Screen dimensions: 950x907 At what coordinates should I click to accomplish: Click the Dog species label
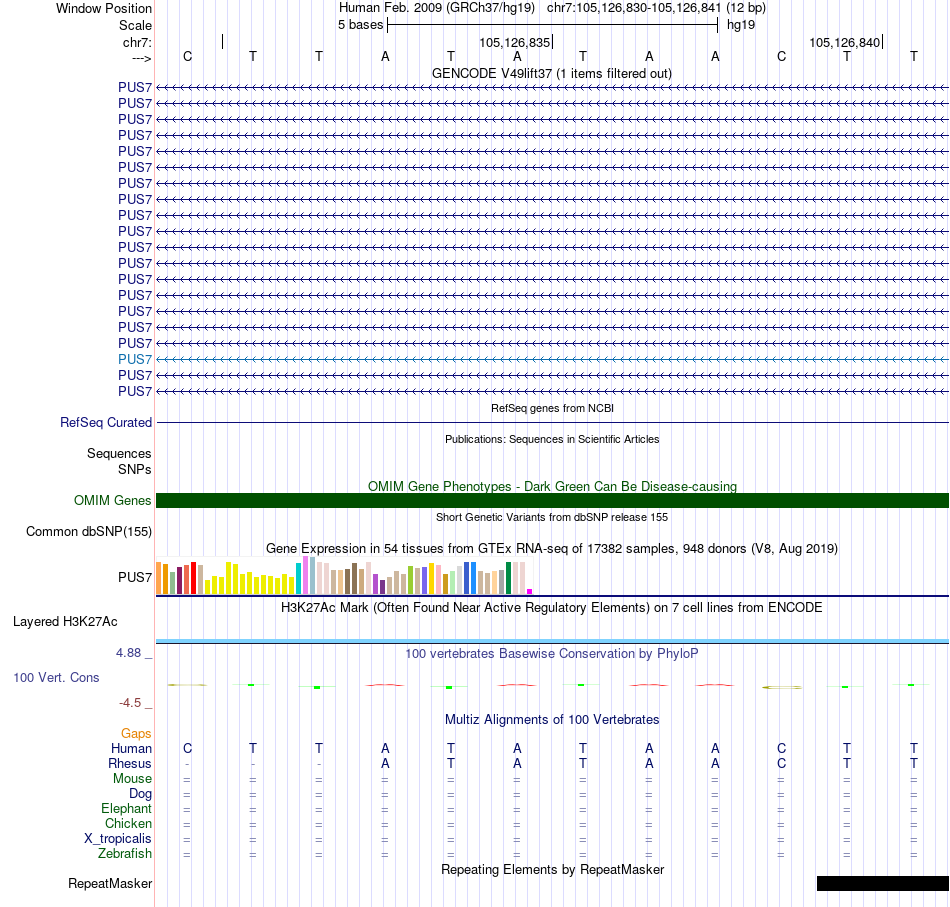tap(140, 794)
